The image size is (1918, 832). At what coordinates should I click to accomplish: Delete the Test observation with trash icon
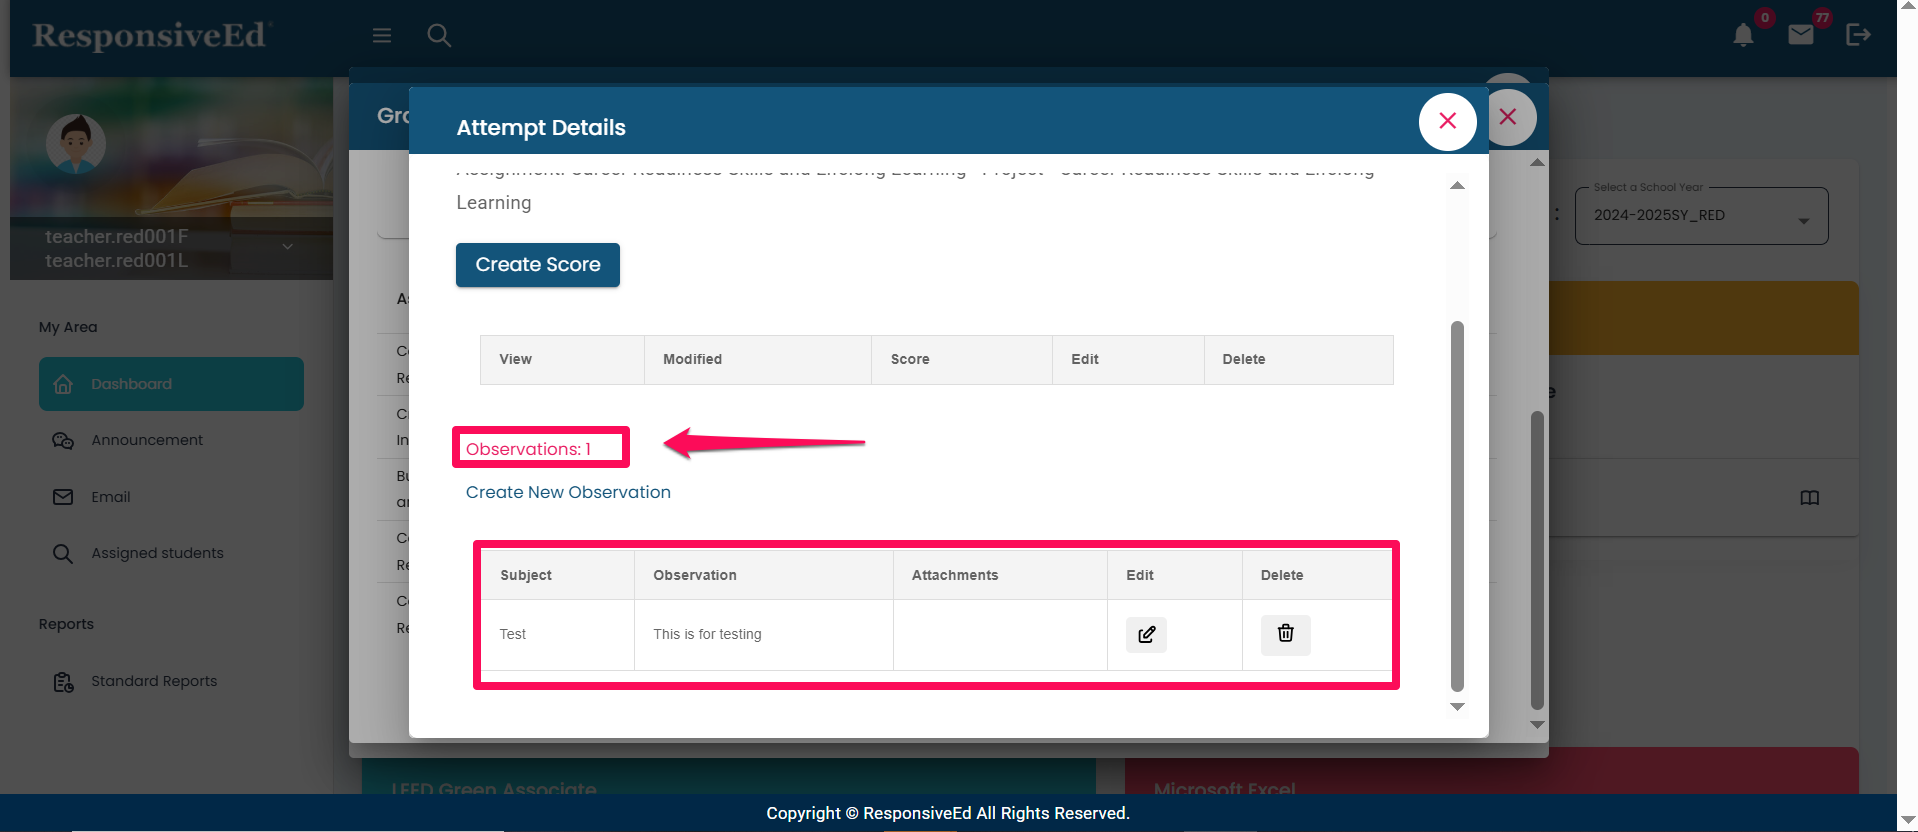point(1285,634)
